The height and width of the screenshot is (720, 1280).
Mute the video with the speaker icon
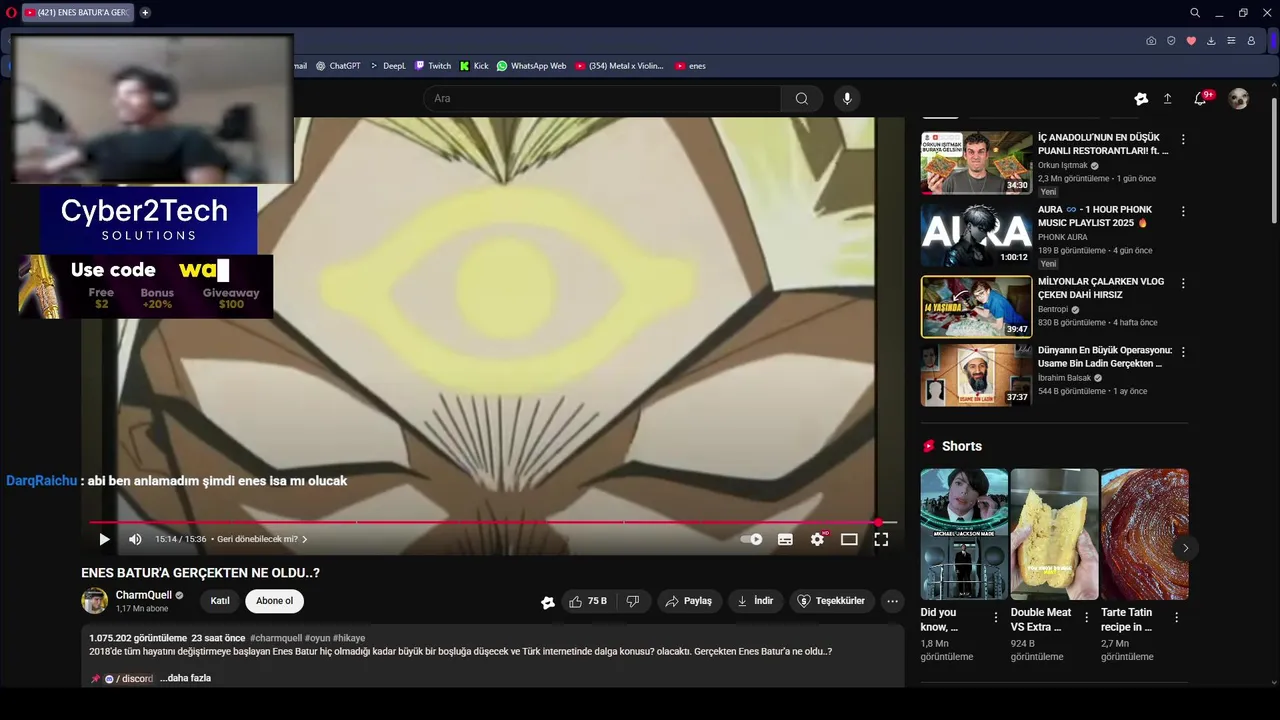tap(135, 539)
